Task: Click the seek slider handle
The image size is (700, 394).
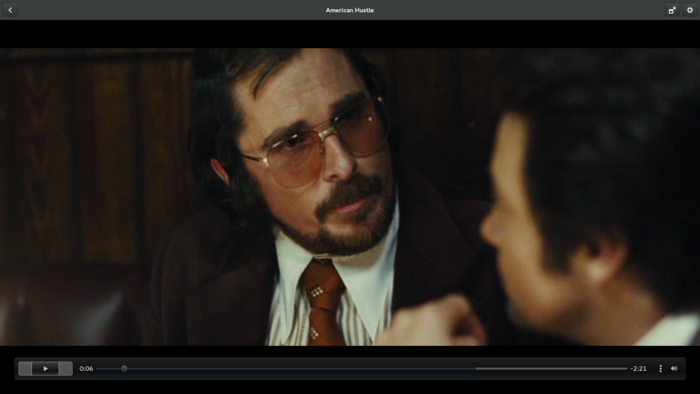Action: [124, 369]
